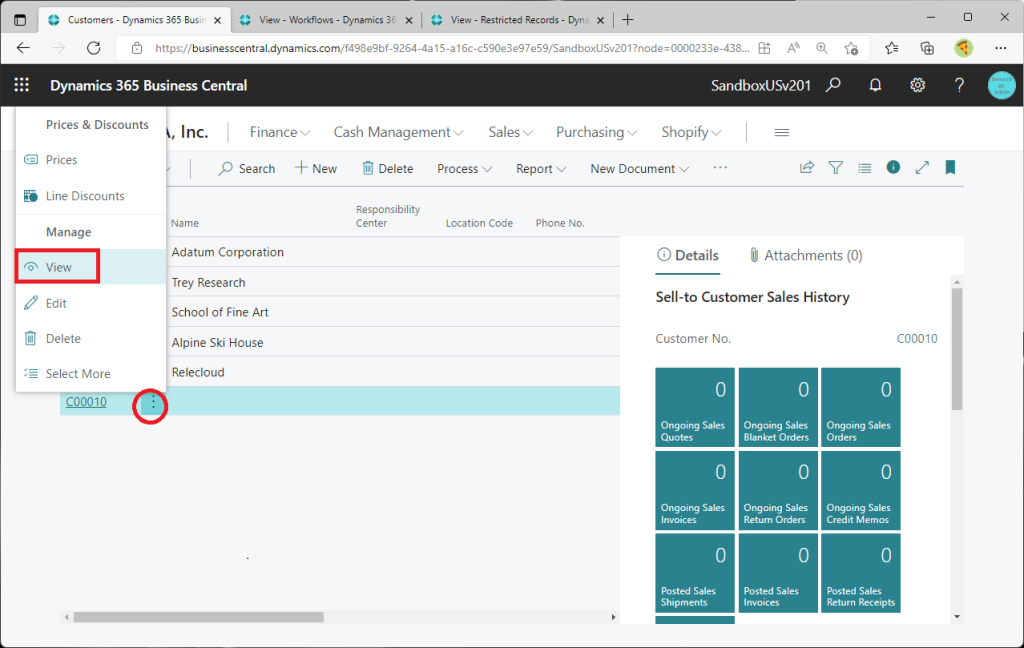
Task: Open the Report dropdown
Action: [541, 169]
